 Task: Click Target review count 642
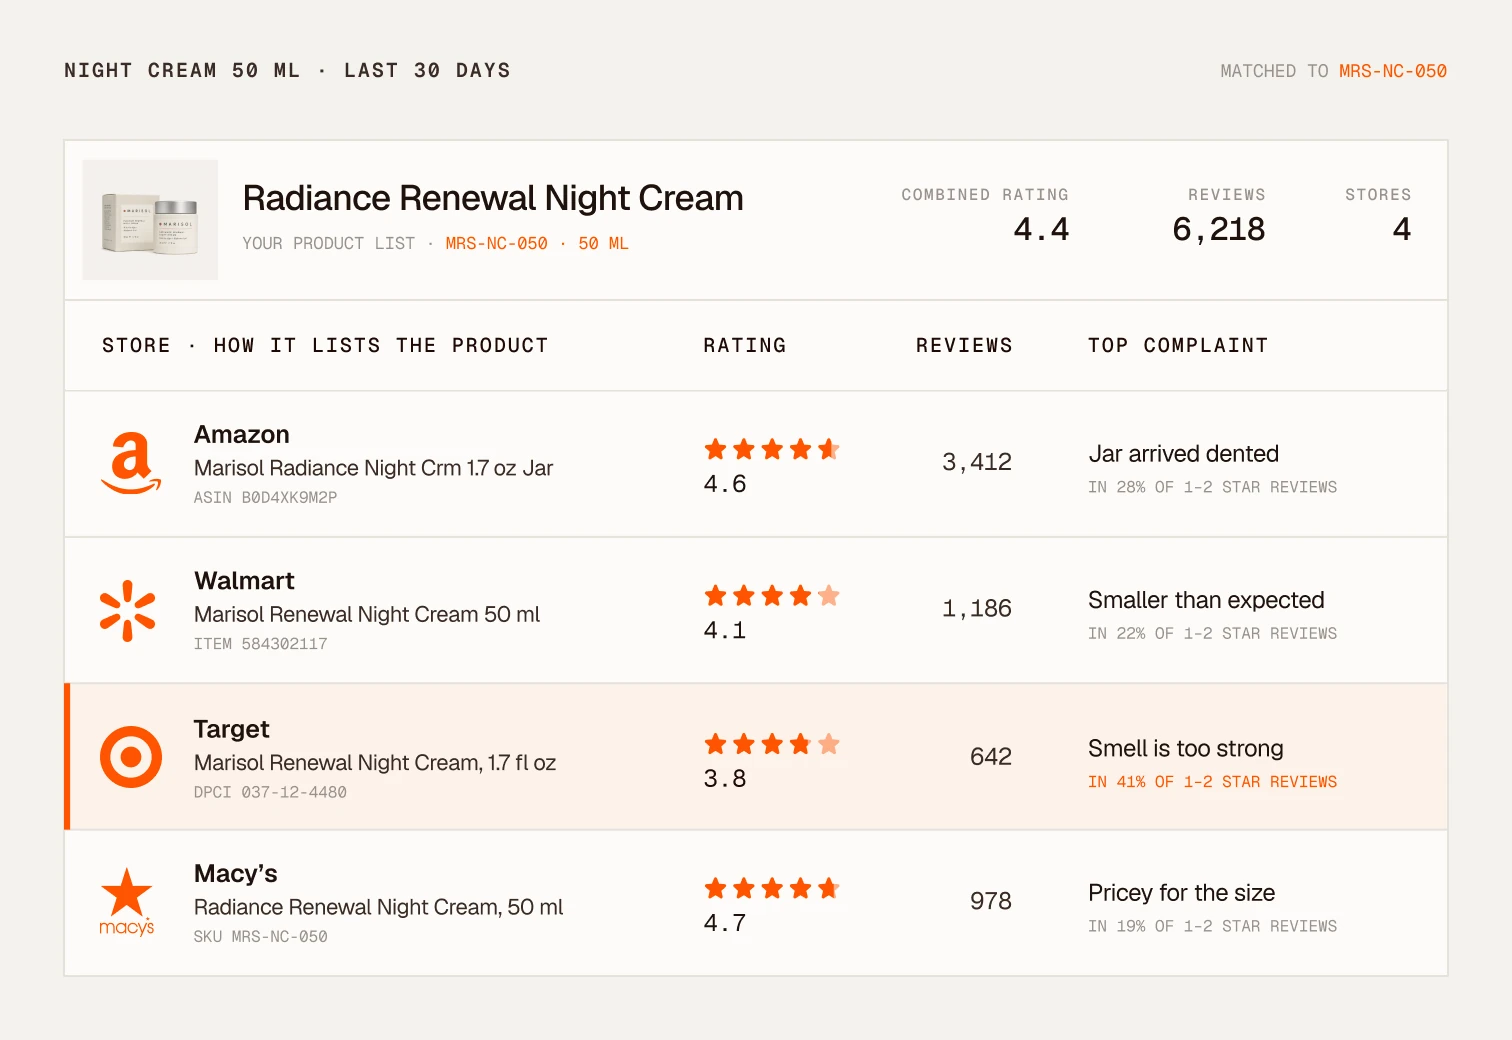(991, 757)
